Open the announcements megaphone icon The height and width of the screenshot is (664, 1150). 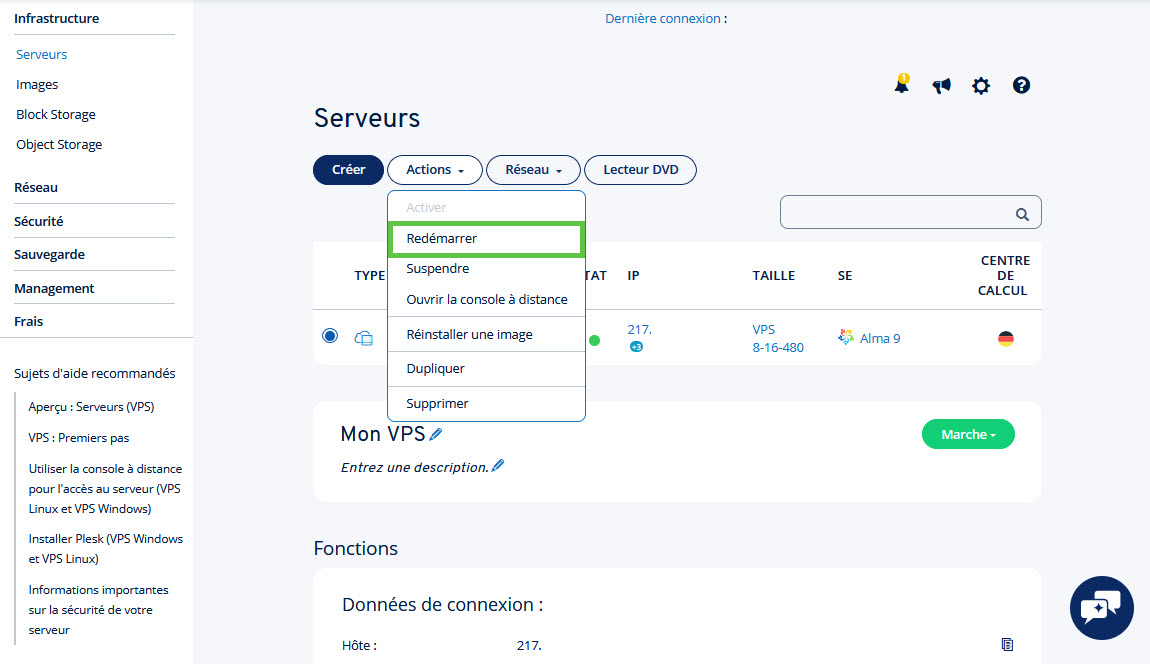[x=941, y=86]
